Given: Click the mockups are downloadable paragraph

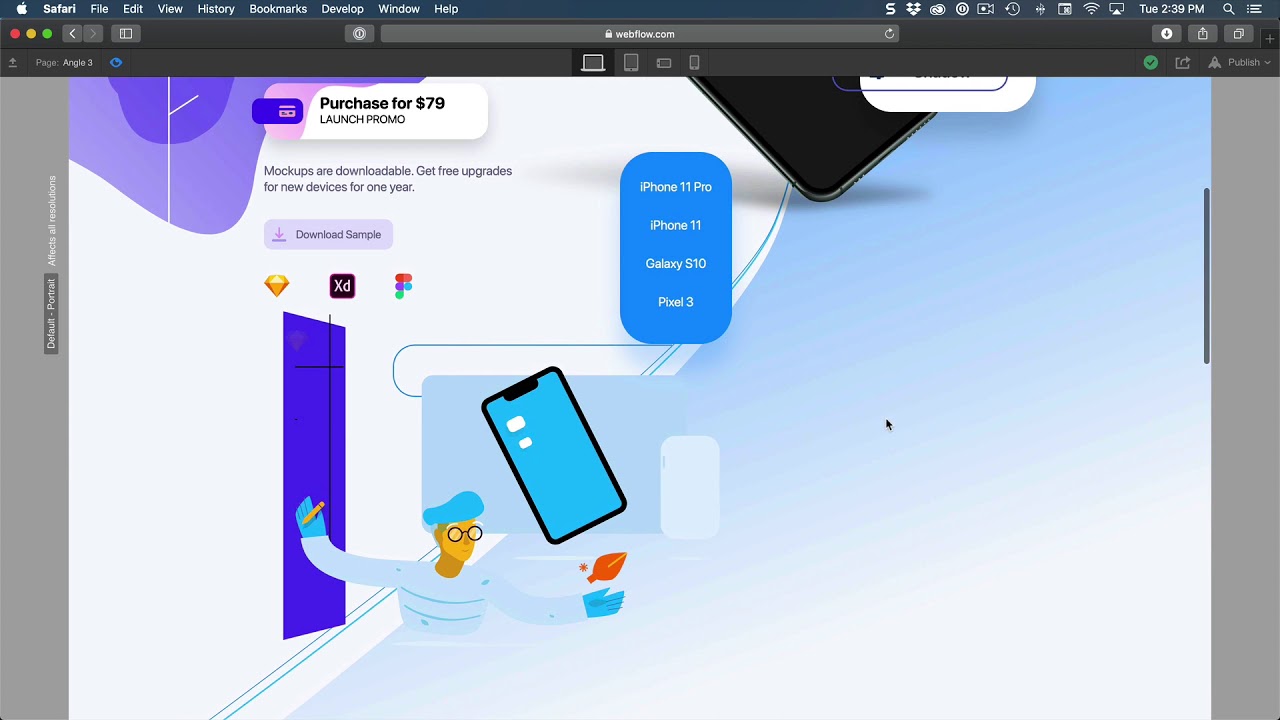Looking at the screenshot, I should [388, 179].
